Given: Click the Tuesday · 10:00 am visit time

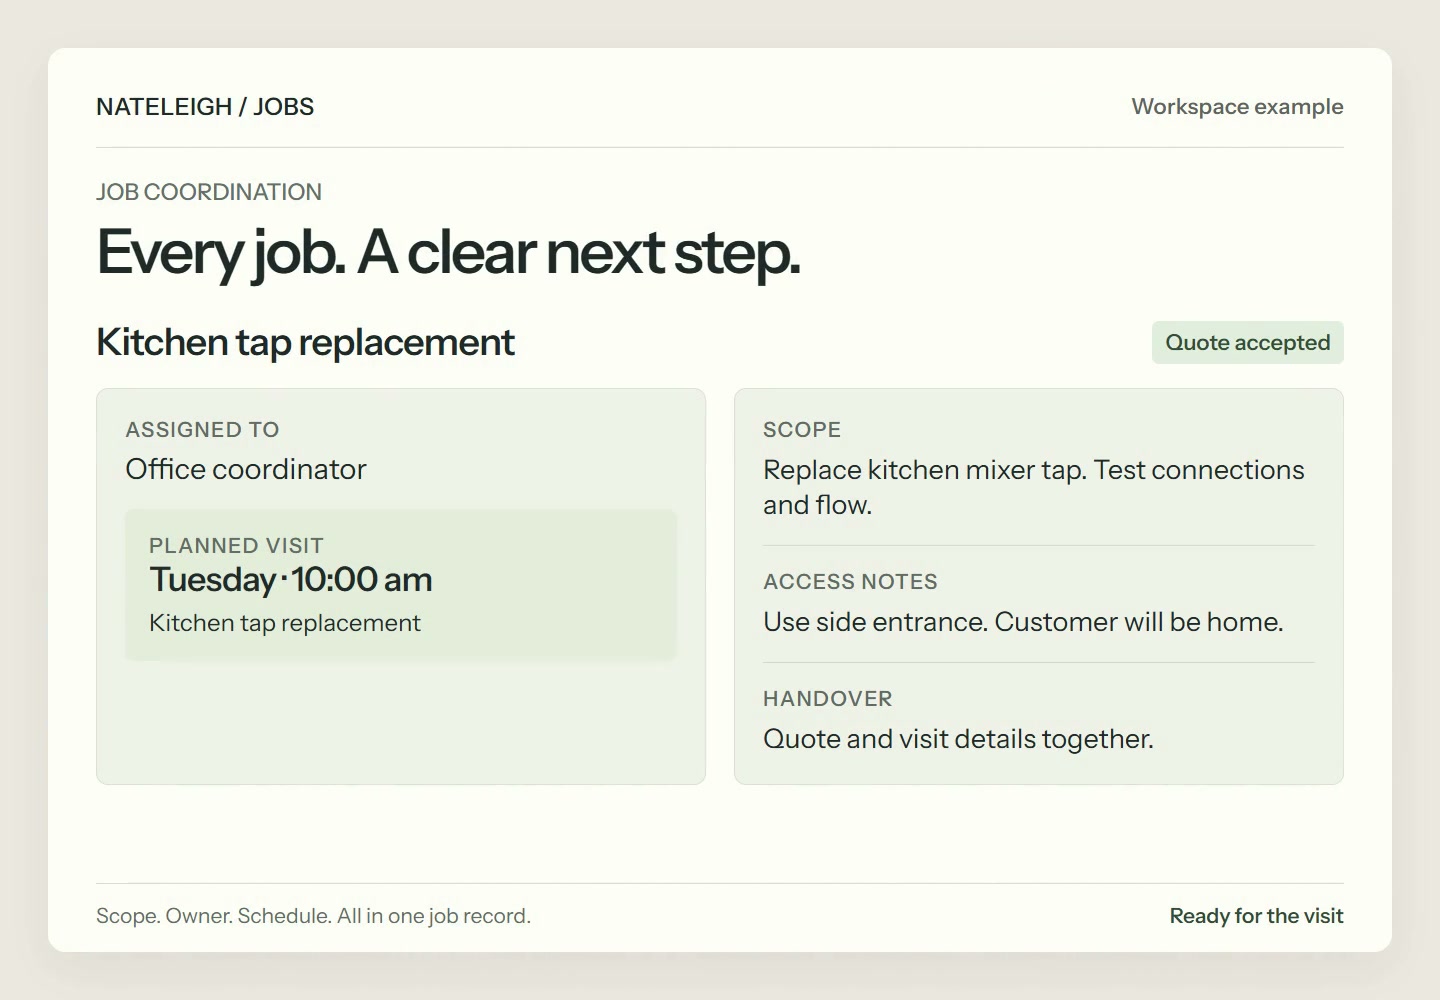Looking at the screenshot, I should coord(290,580).
